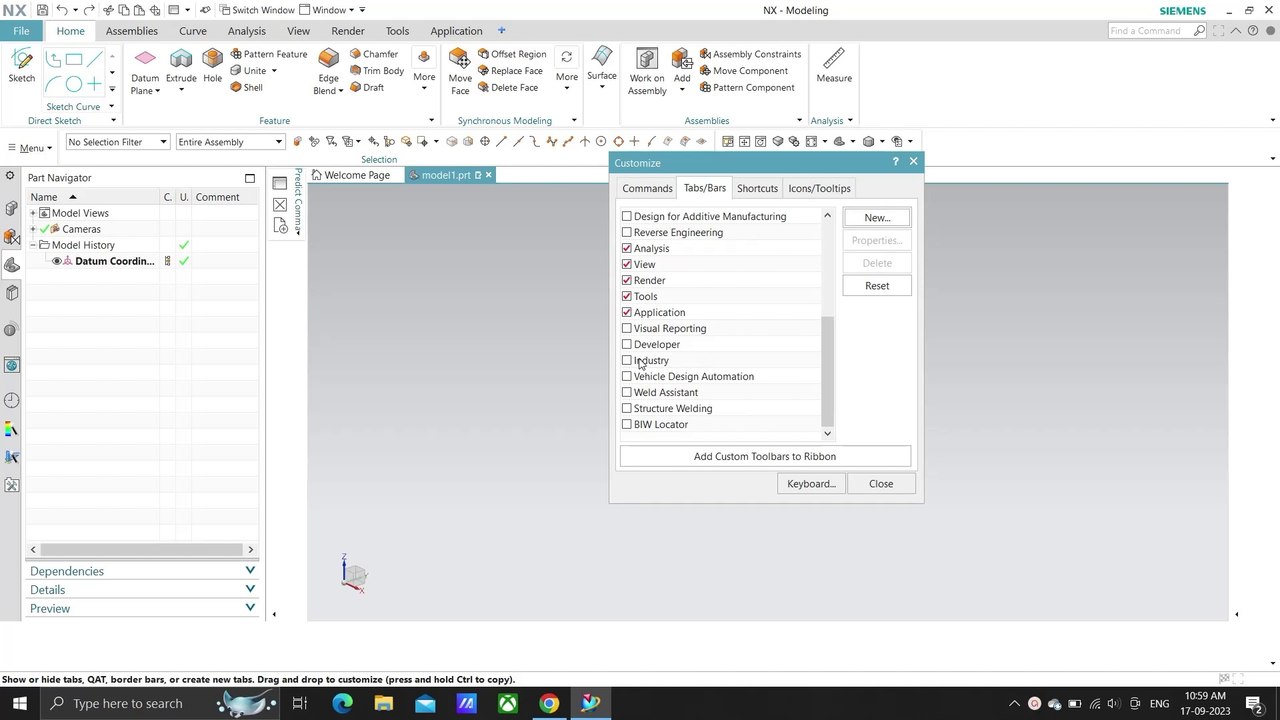Open the No Selection Filter dropdown
Screen dimensions: 1280x720
(118, 142)
